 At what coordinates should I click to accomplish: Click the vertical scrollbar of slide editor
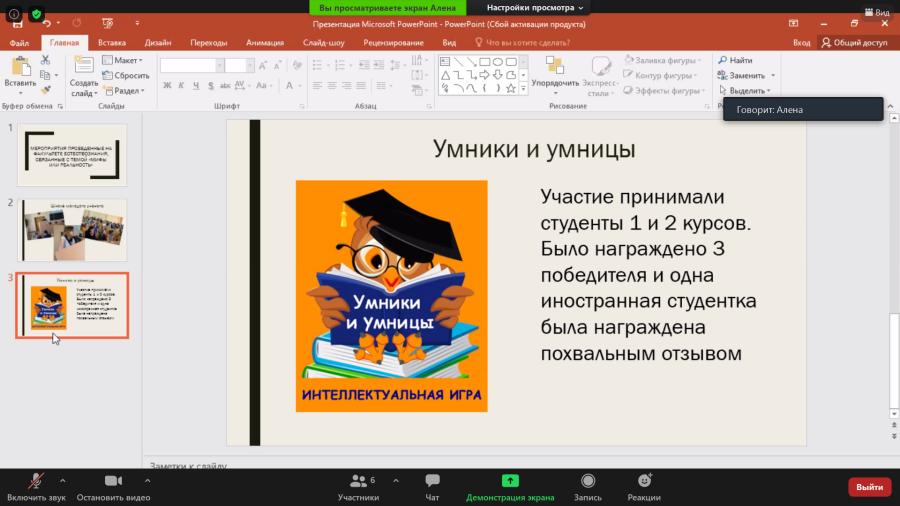coord(894,266)
